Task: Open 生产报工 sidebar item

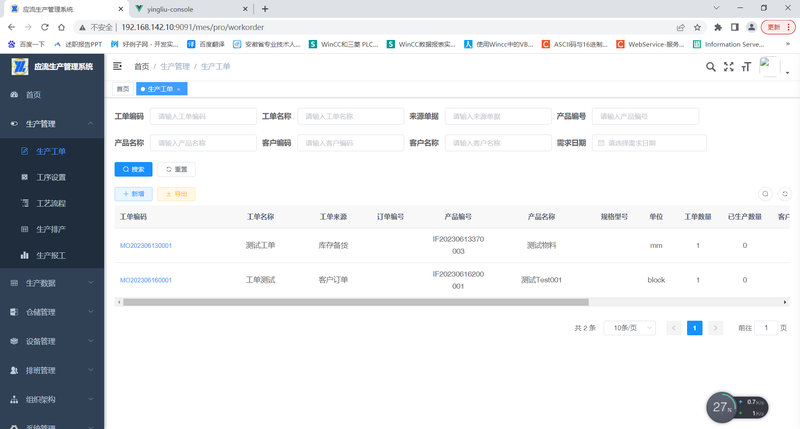Action: pos(52,256)
